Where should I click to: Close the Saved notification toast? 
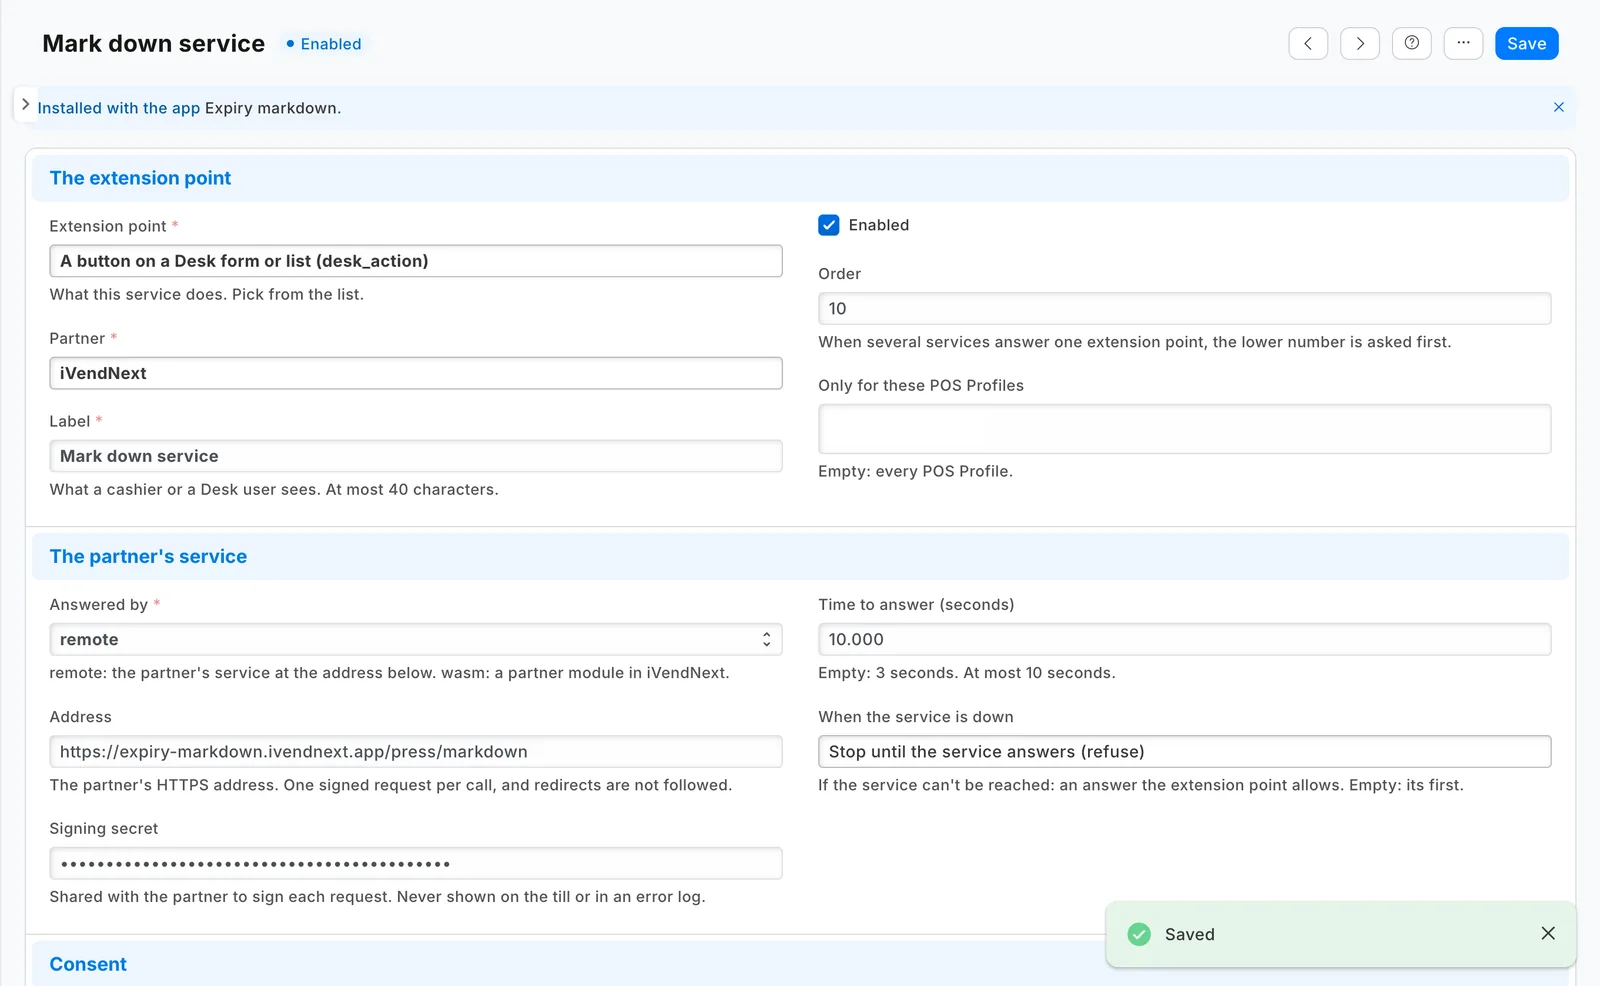click(x=1548, y=933)
